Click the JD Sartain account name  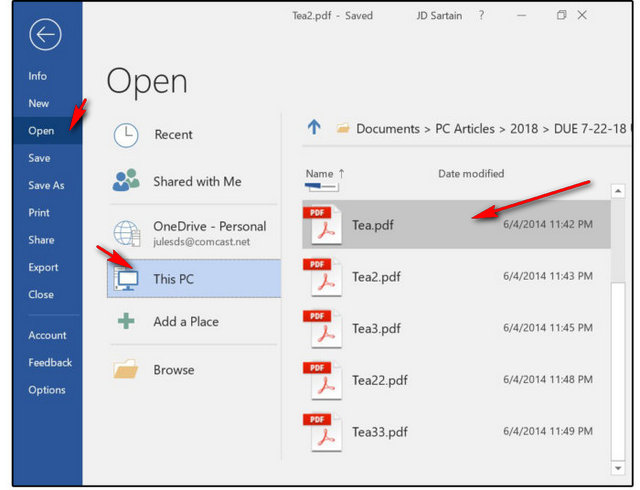point(439,16)
